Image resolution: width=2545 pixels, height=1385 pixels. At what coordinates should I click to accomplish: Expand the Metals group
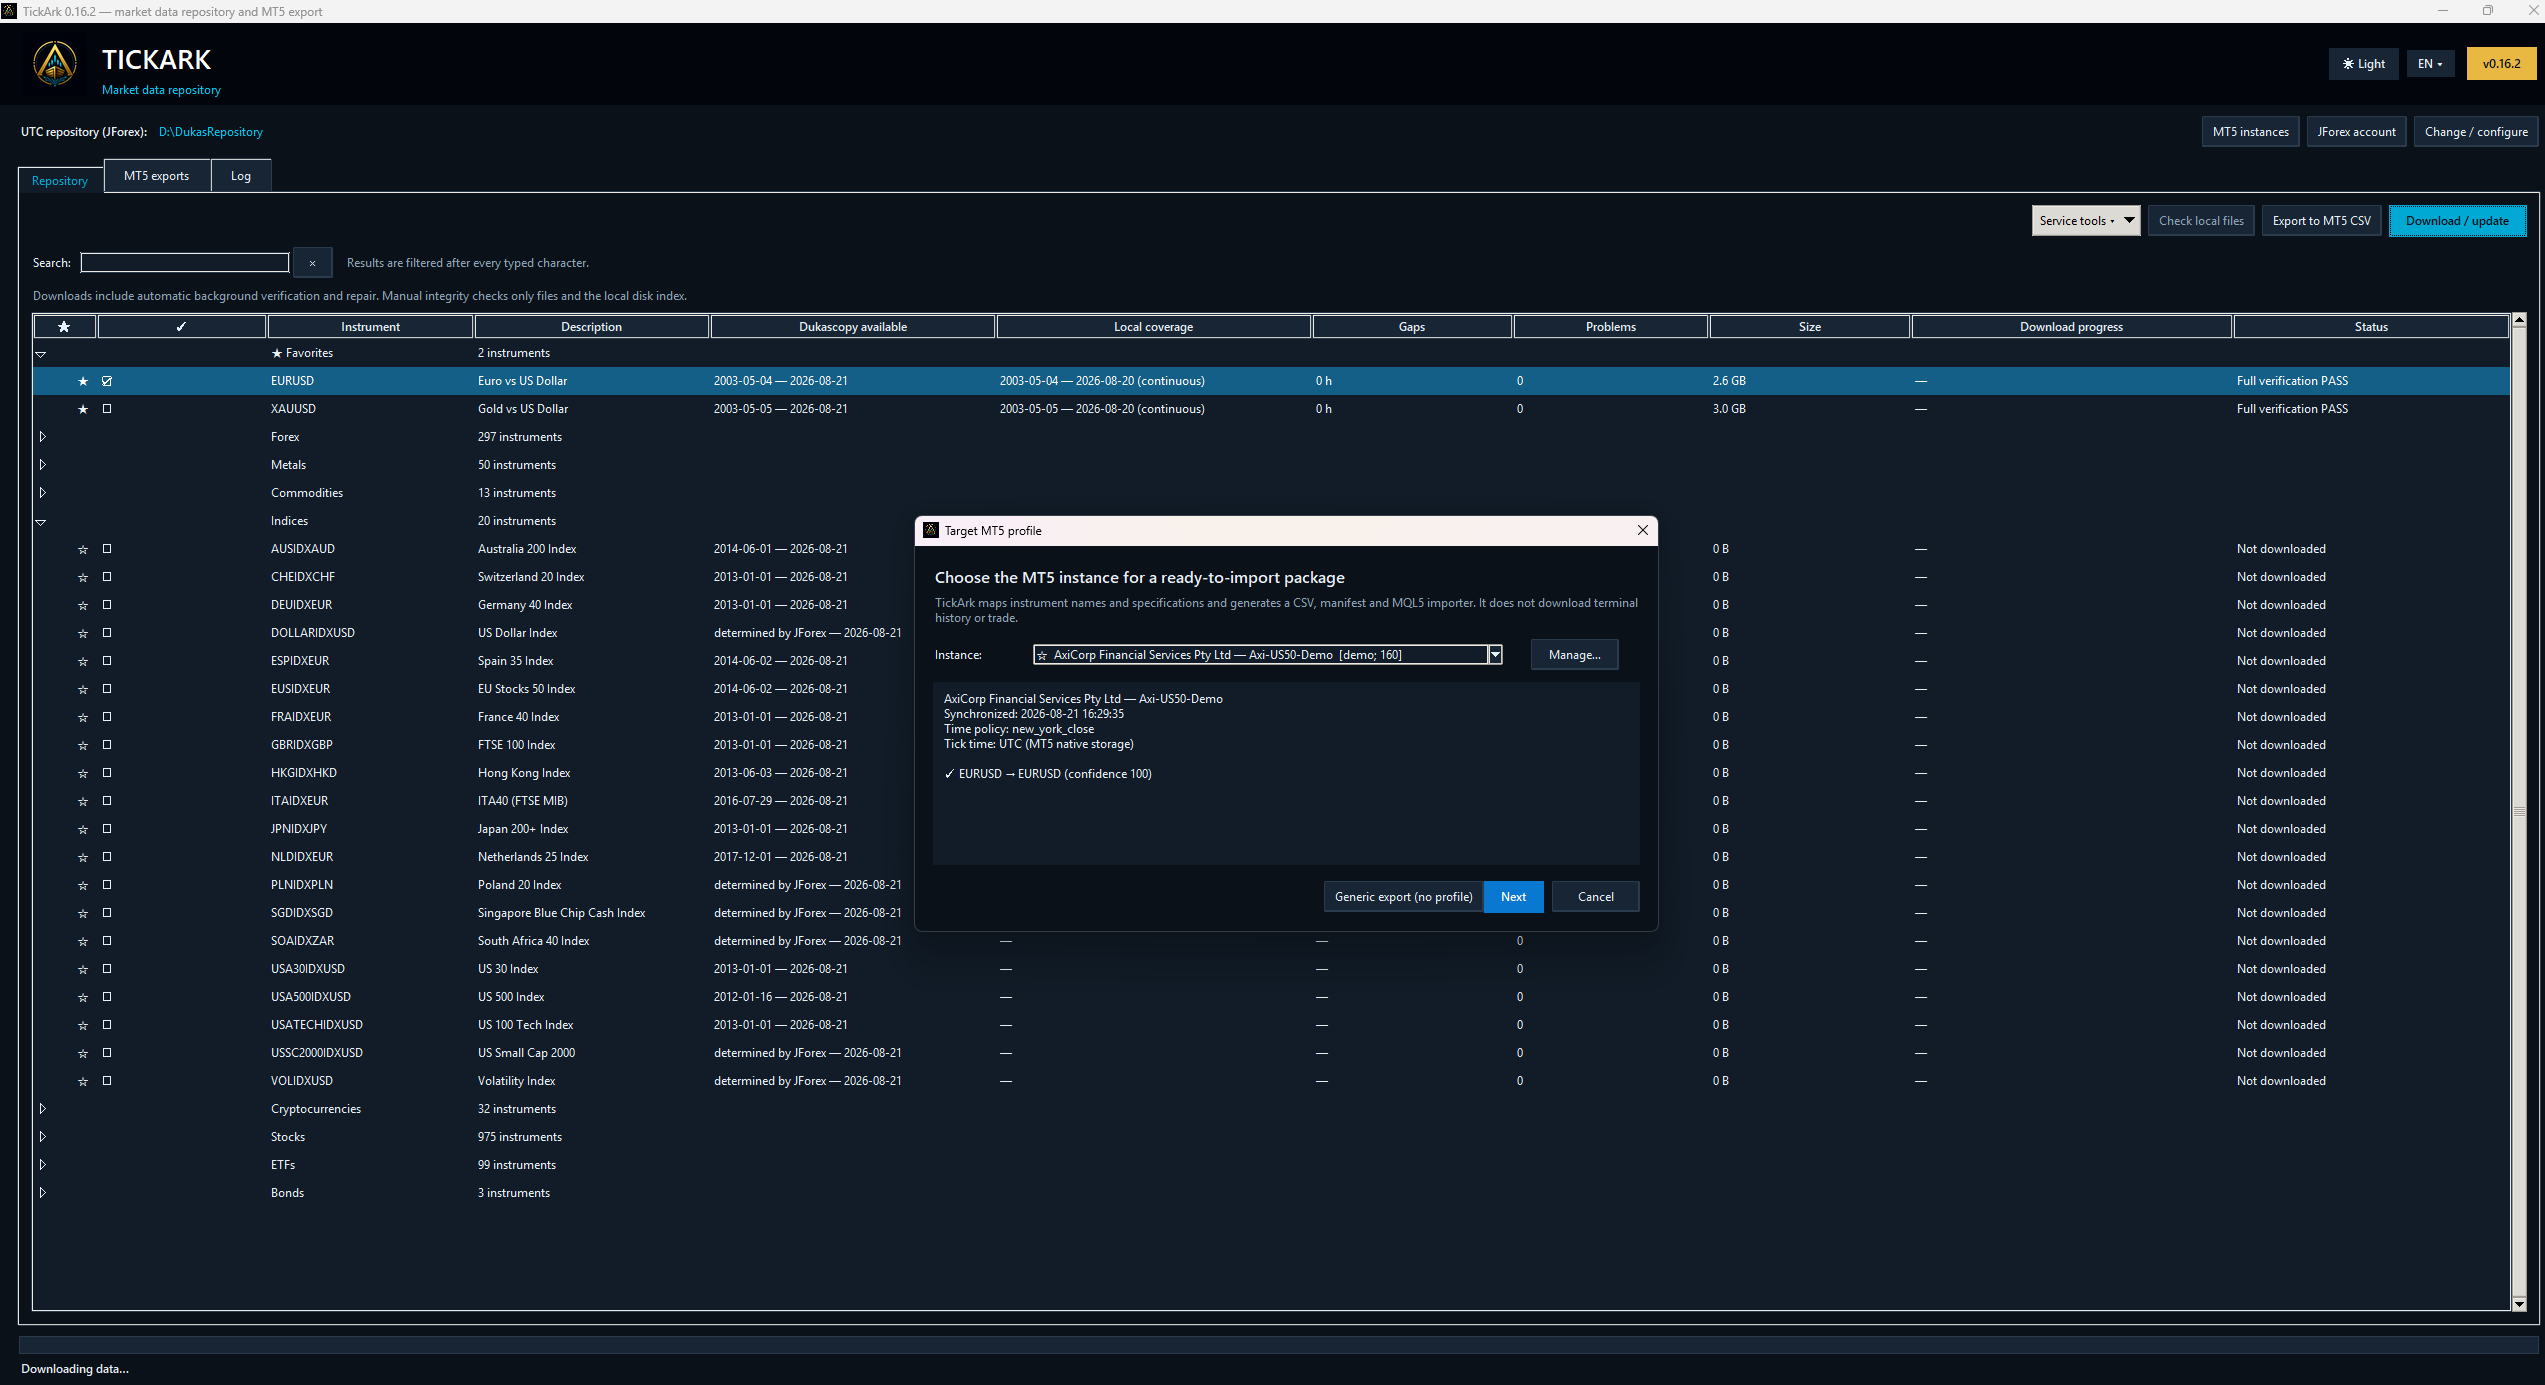tap(42, 465)
